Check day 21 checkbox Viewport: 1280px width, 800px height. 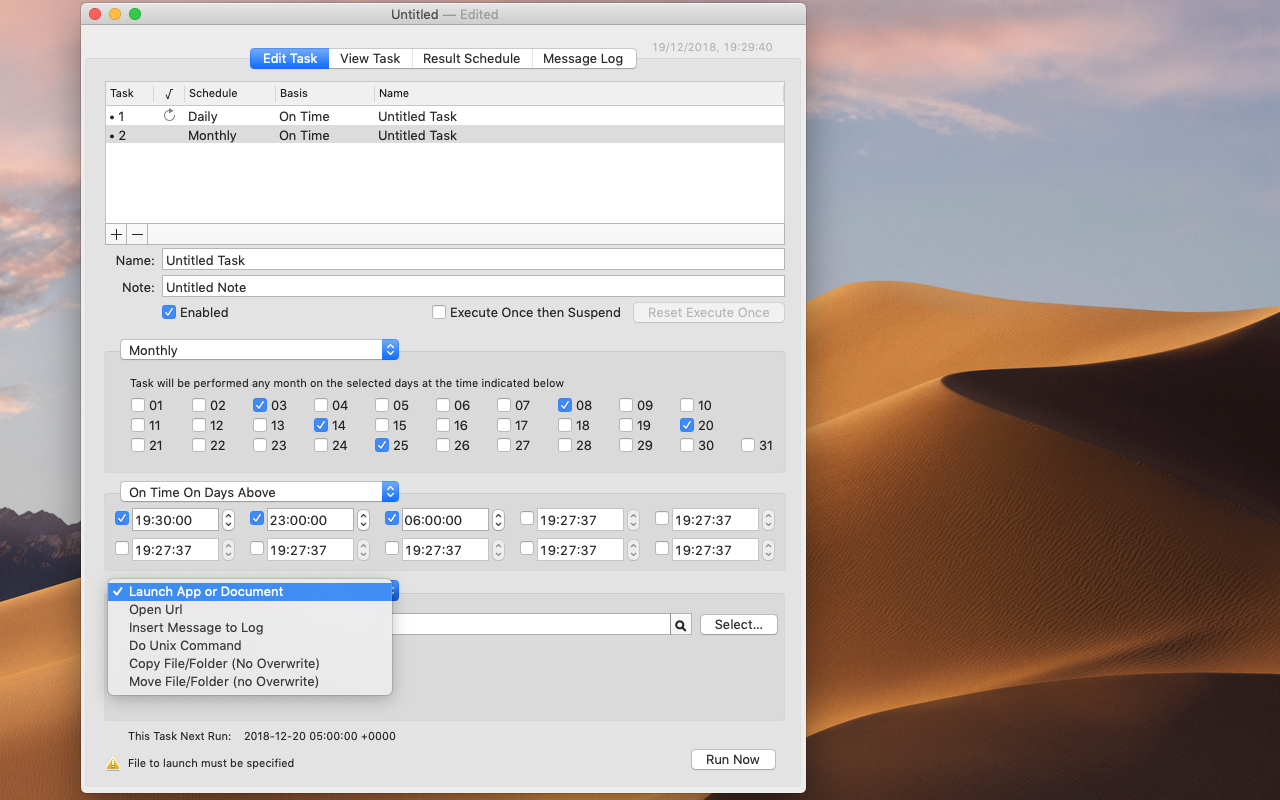(138, 445)
